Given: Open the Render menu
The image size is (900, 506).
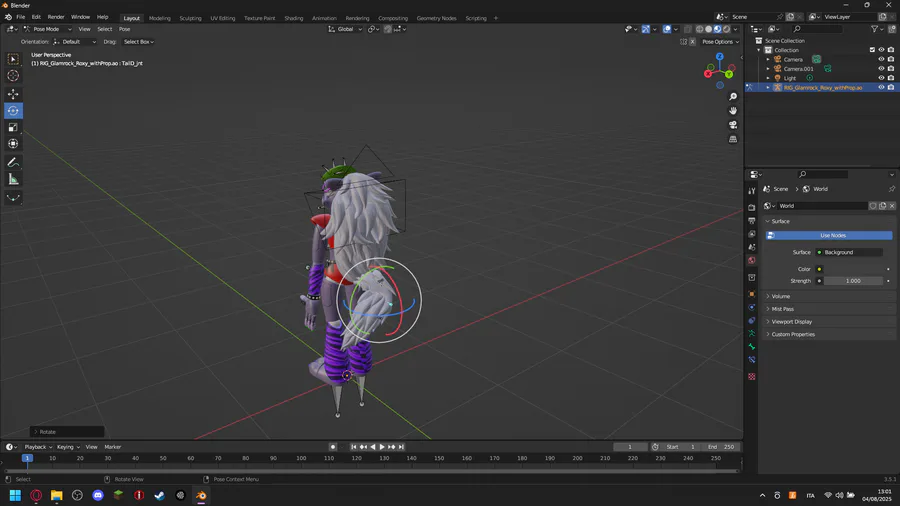Looking at the screenshot, I should coord(56,17).
